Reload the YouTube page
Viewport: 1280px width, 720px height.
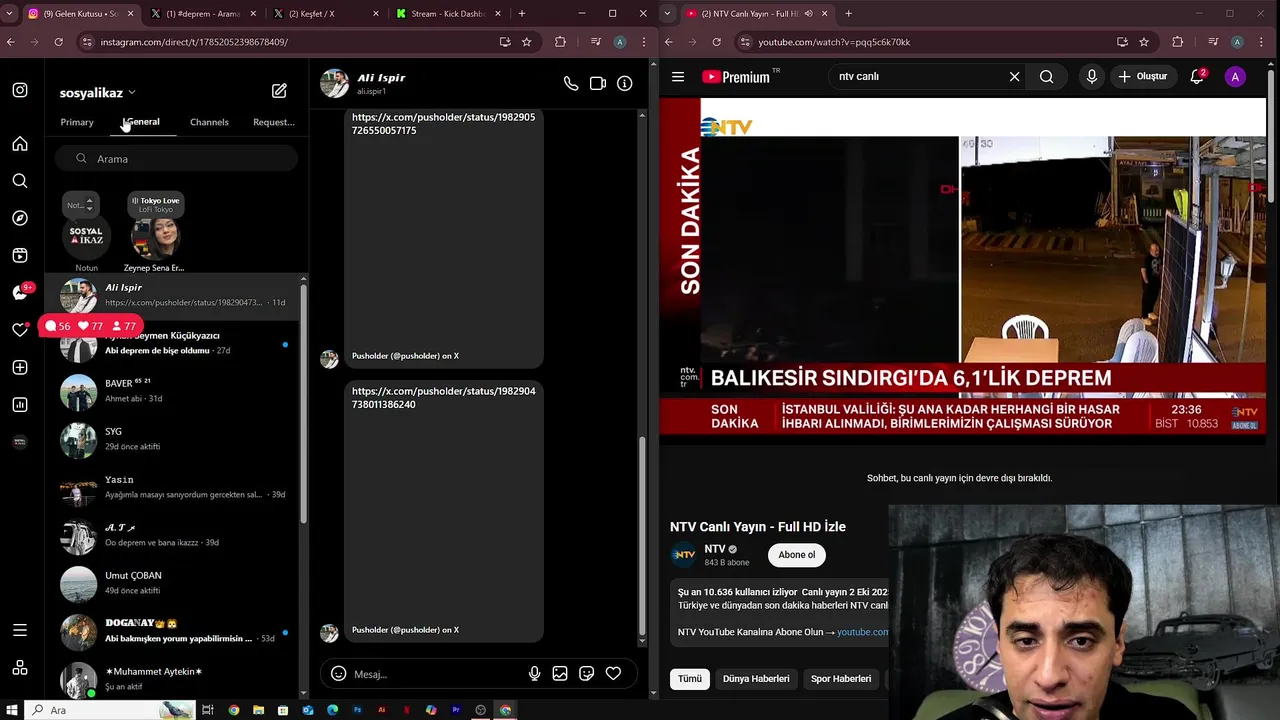click(x=716, y=42)
